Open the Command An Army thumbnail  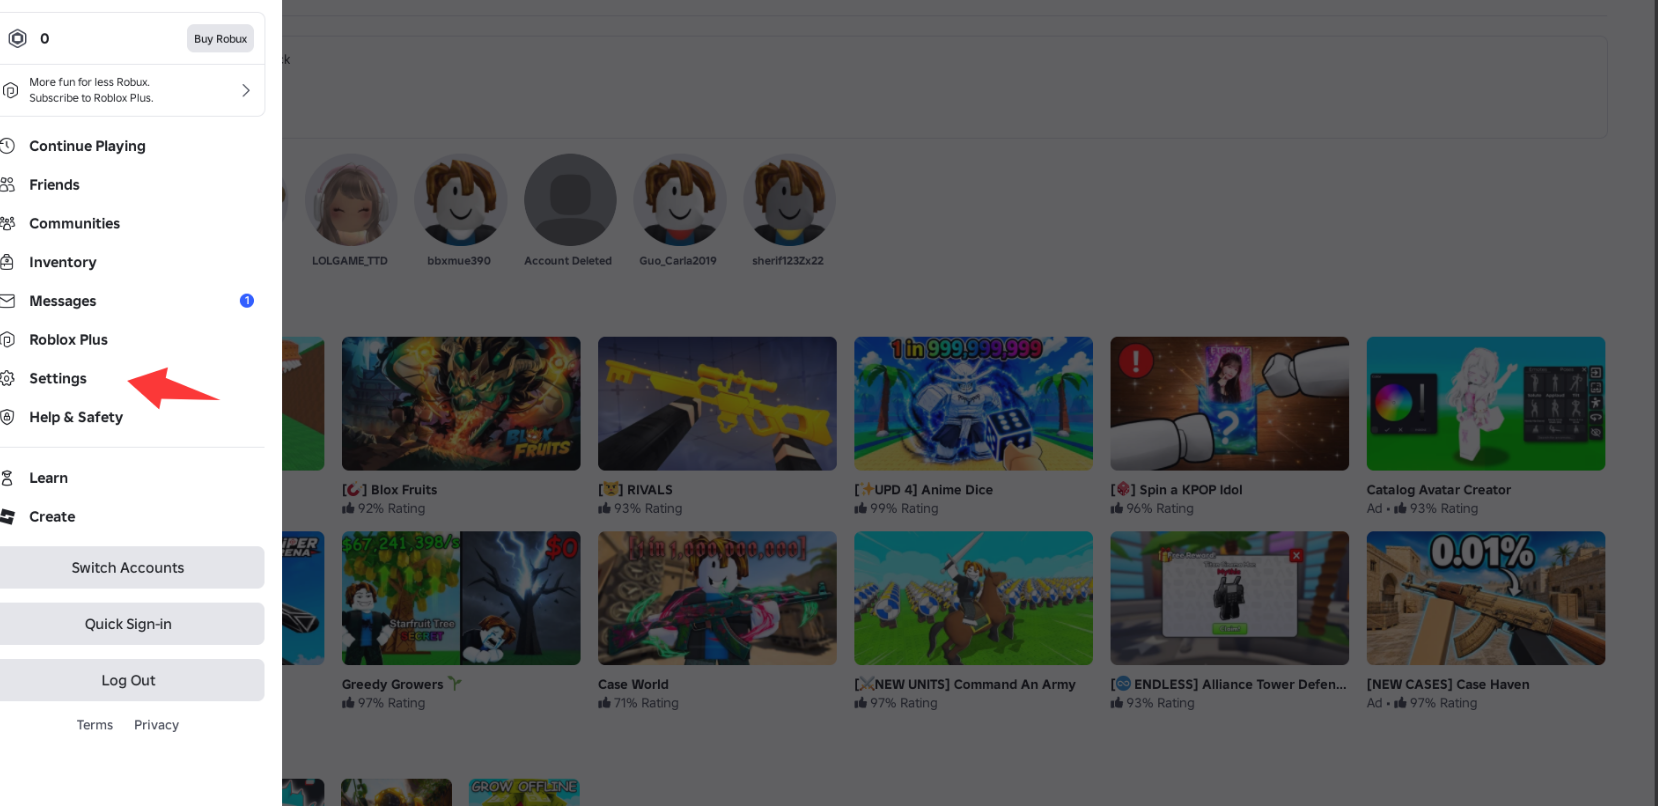[973, 598]
